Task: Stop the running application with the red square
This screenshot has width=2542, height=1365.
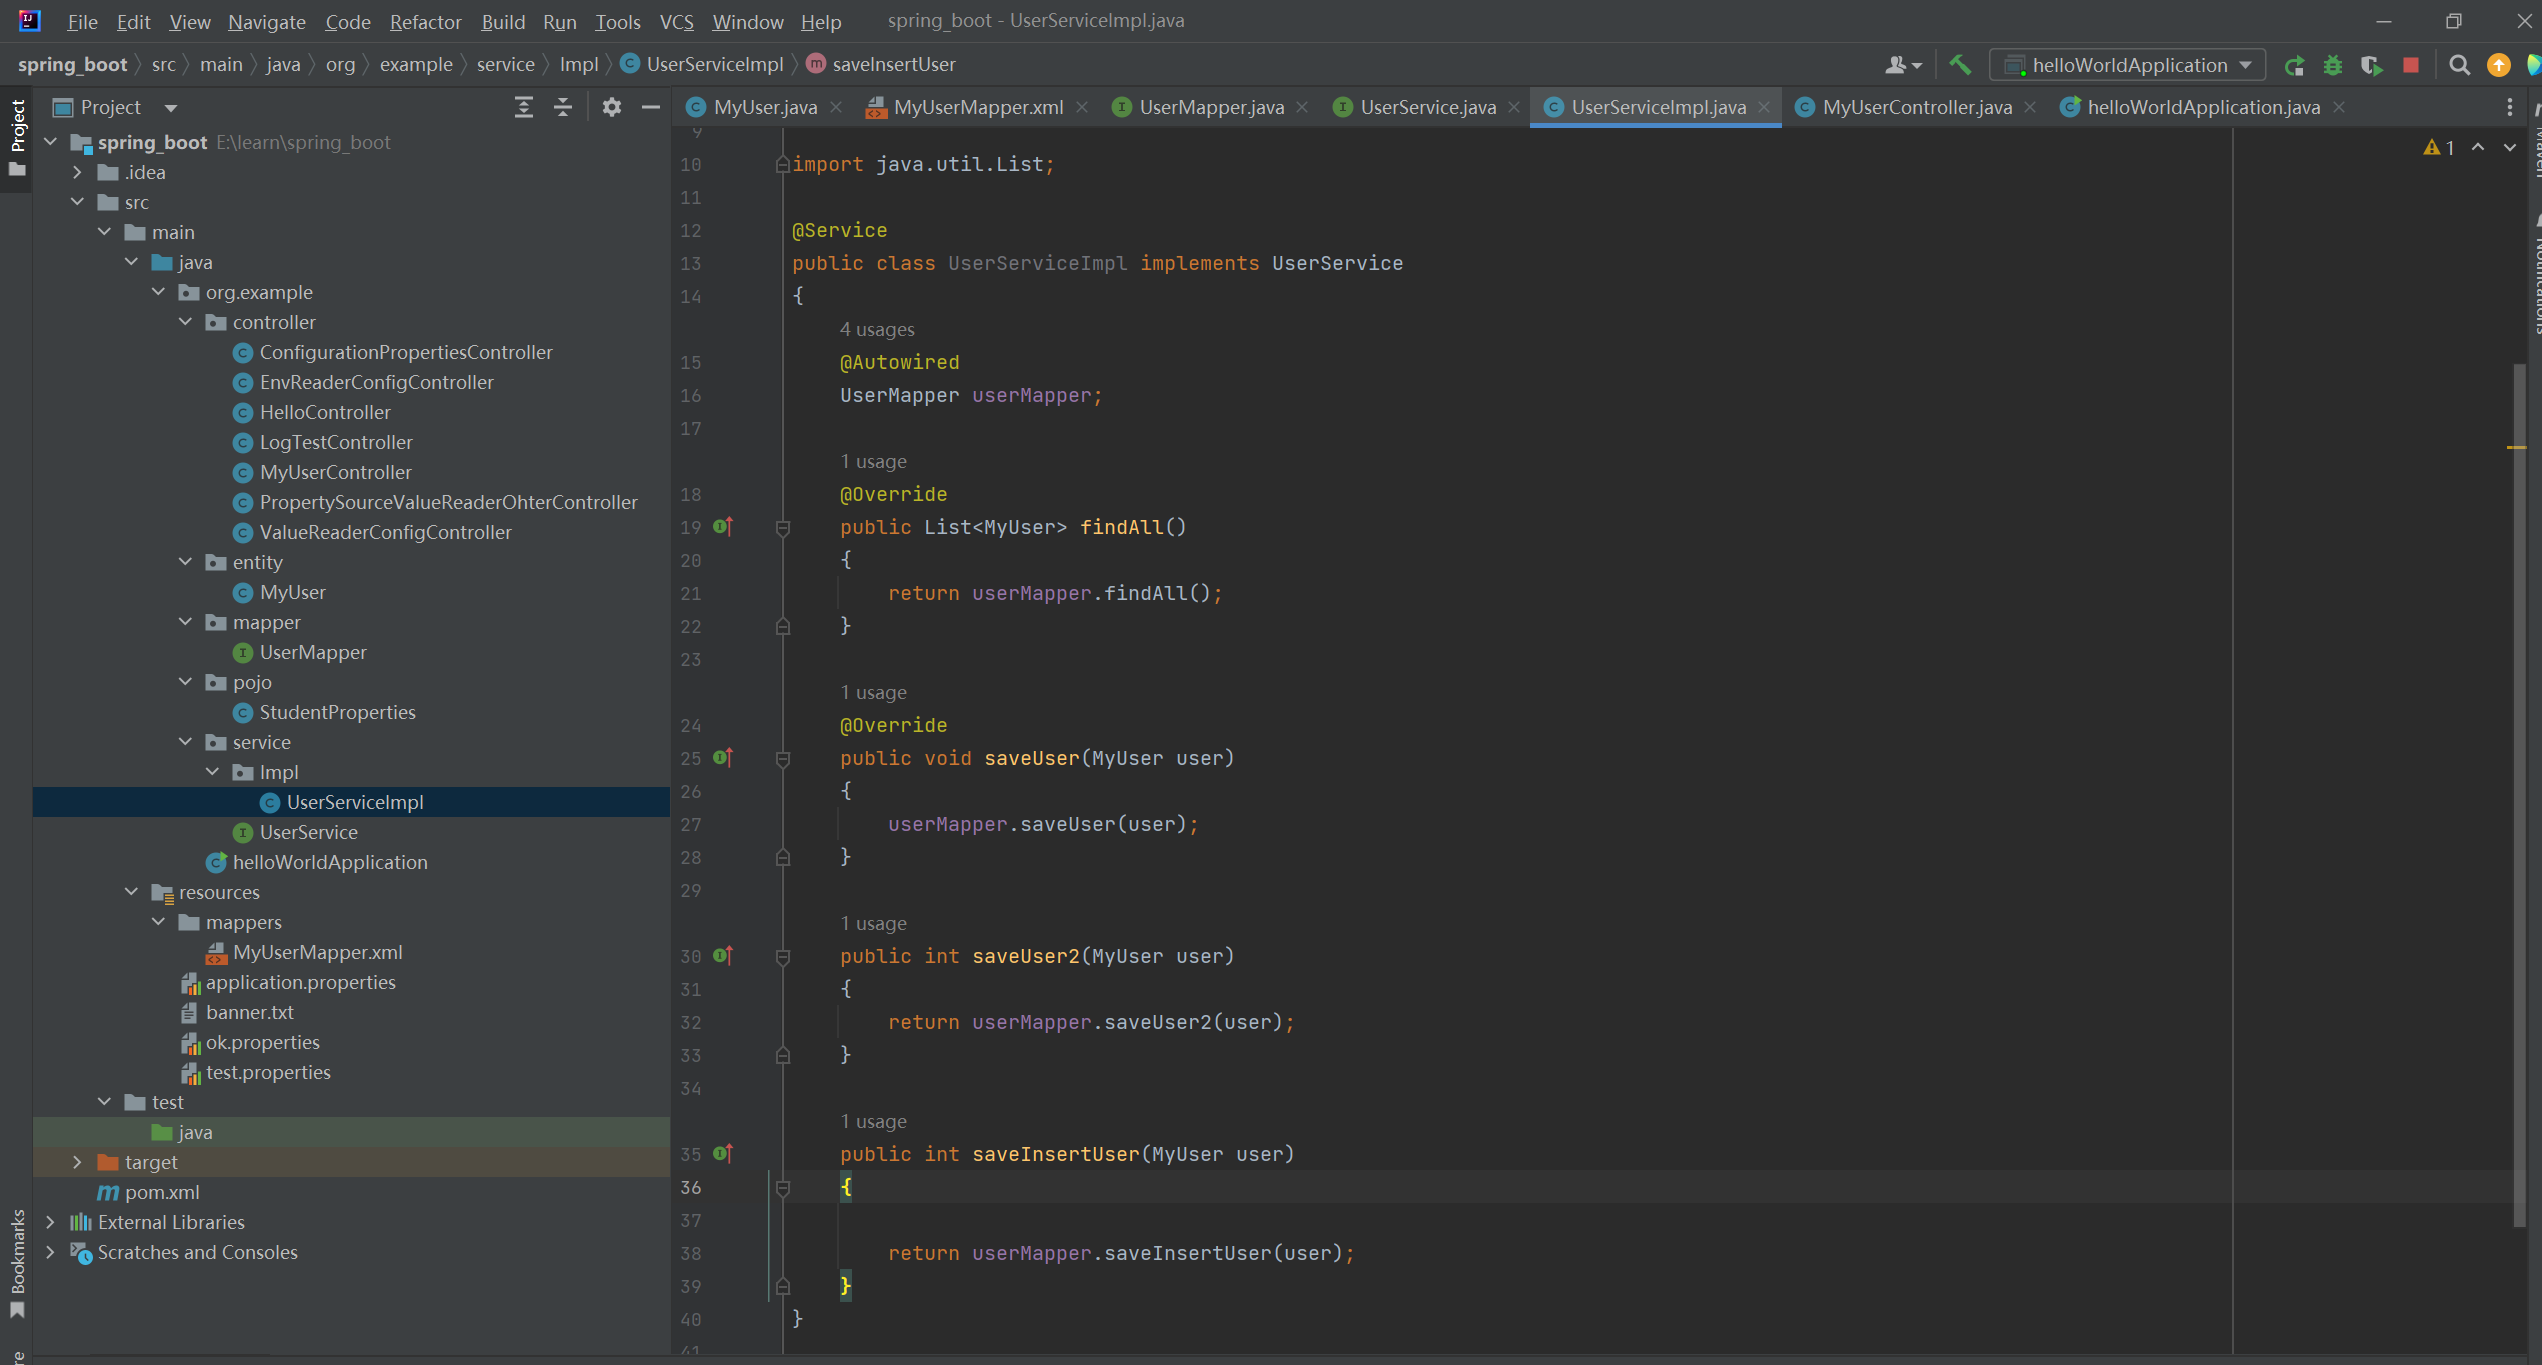Action: coord(2411,65)
